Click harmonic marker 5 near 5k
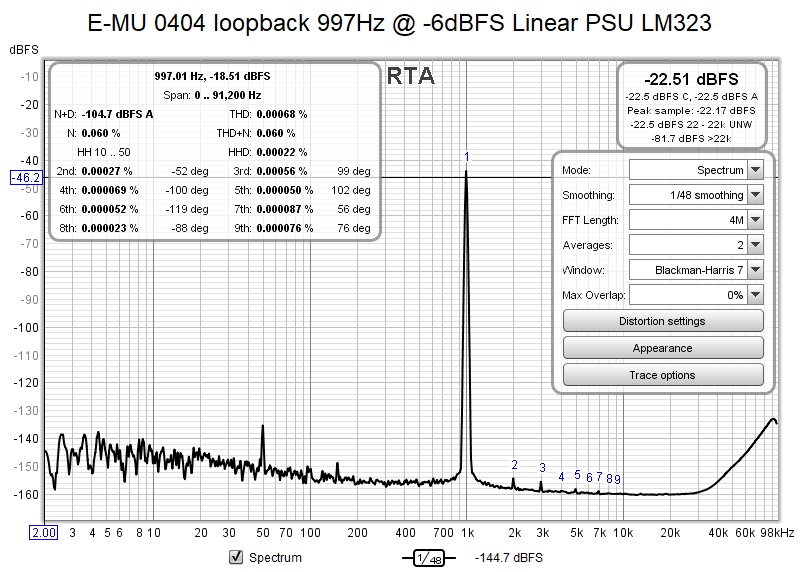 [577, 475]
